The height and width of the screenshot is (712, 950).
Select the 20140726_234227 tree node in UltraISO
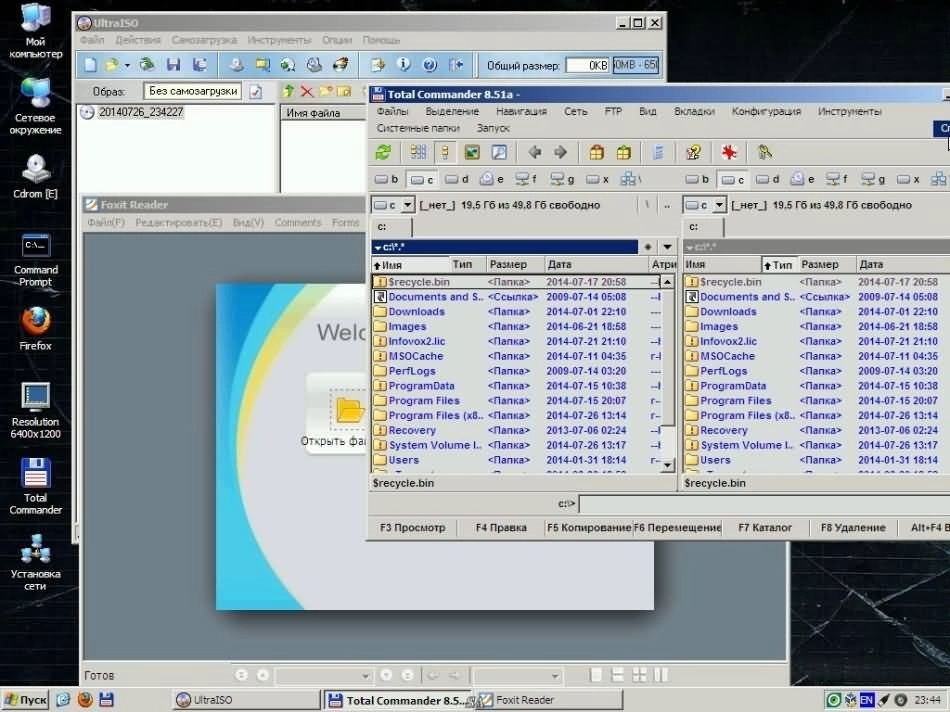141,112
